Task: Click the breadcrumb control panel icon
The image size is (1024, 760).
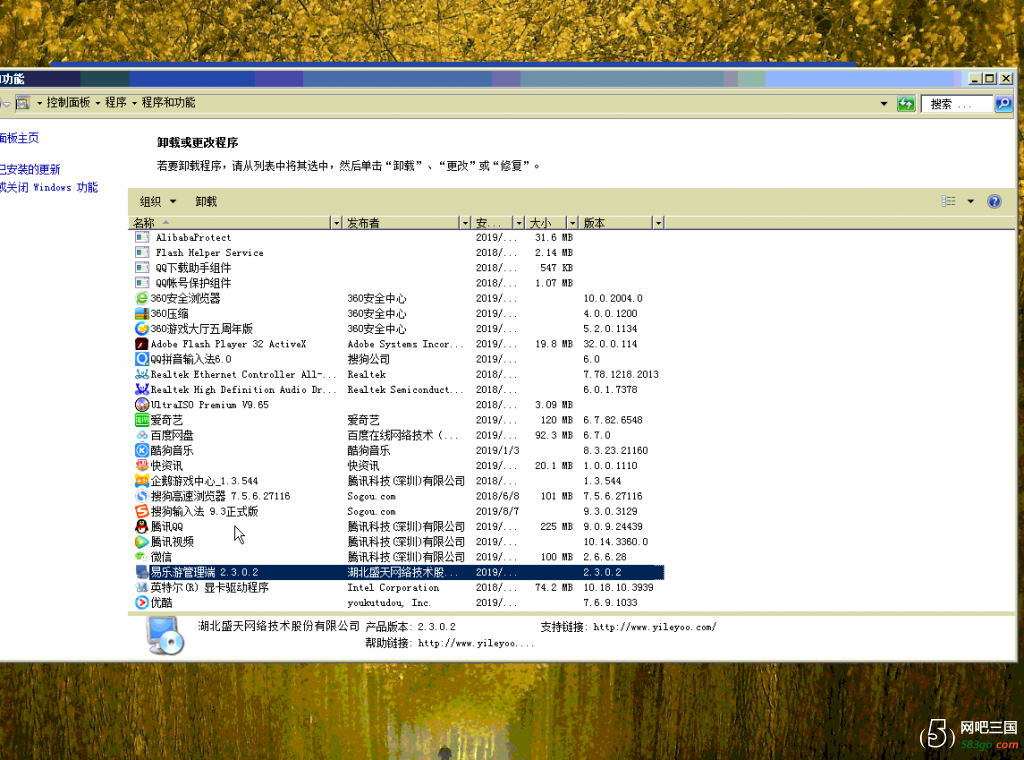Action: [24, 103]
